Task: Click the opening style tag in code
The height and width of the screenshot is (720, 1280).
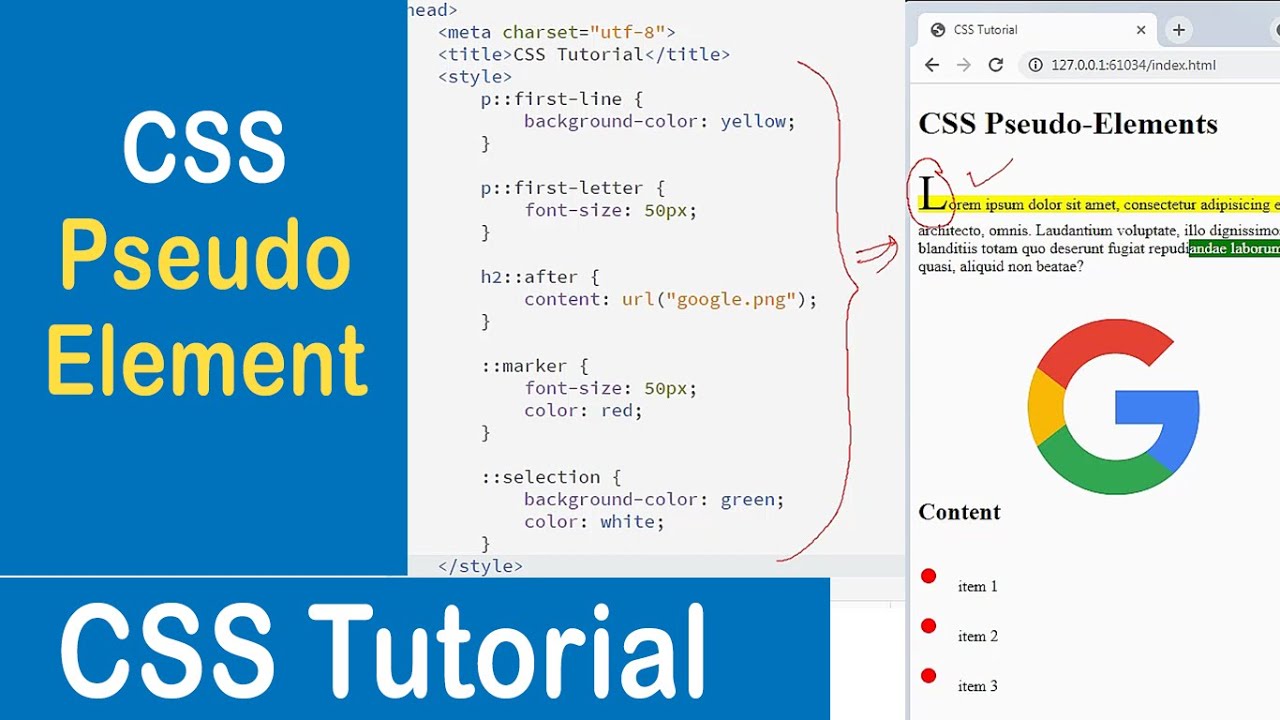Action: [x=475, y=76]
